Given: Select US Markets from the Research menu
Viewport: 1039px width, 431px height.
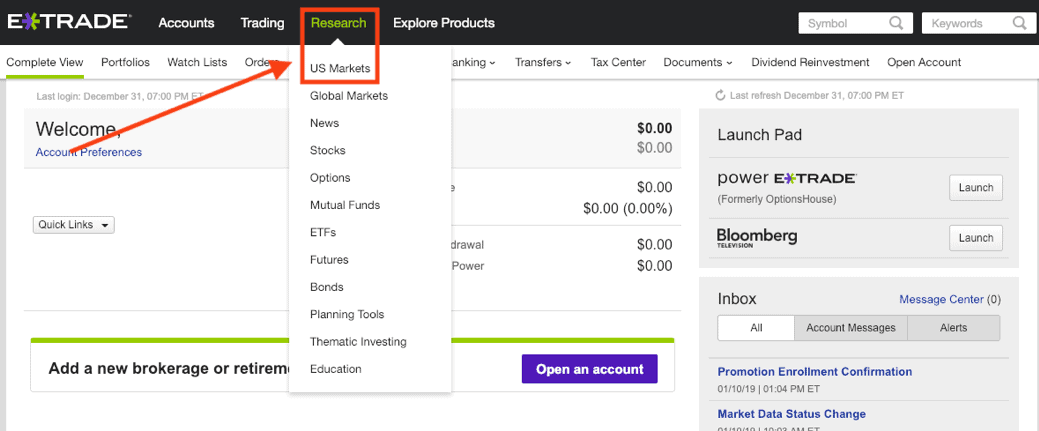Looking at the screenshot, I should pyautogui.click(x=340, y=68).
